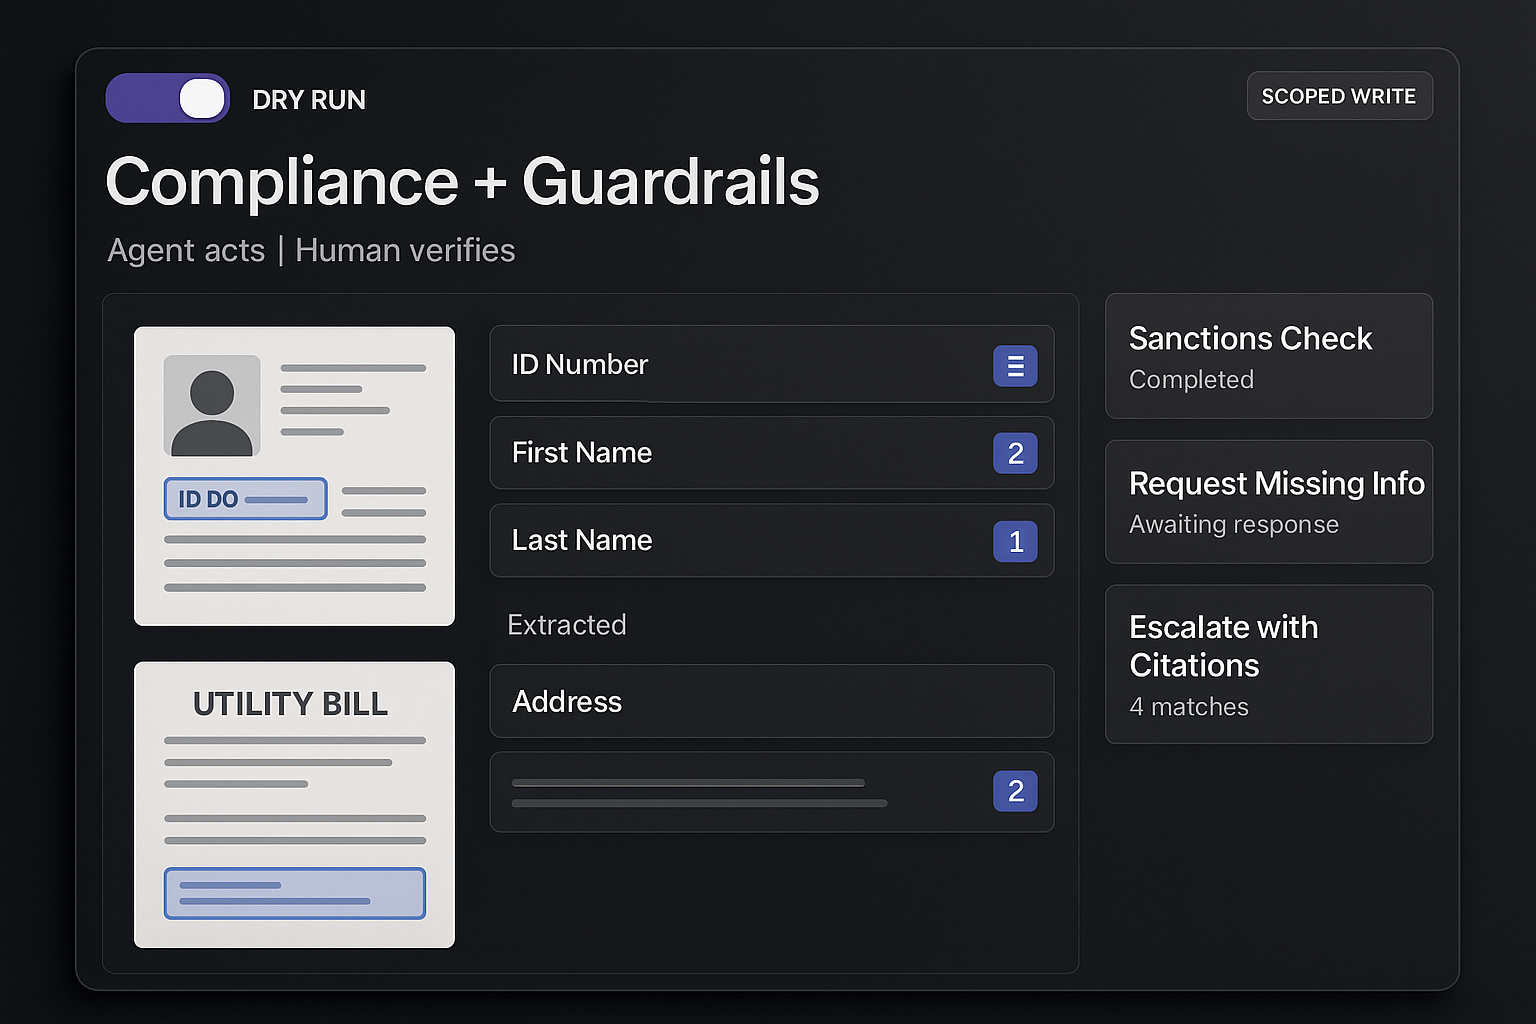Click the citation badge on Last Name
Screen dimensions: 1536x1024
(x=1015, y=541)
